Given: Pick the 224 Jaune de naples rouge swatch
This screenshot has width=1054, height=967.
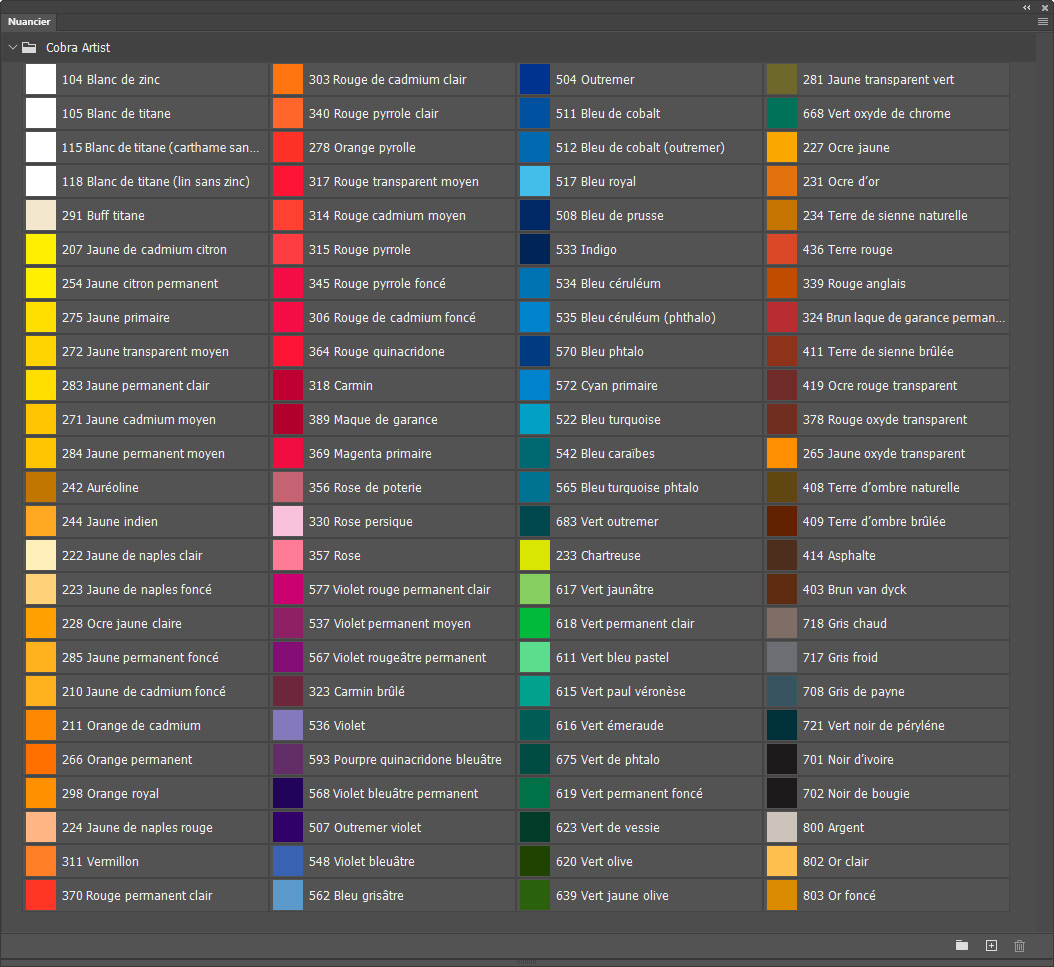Looking at the screenshot, I should click(x=40, y=828).
